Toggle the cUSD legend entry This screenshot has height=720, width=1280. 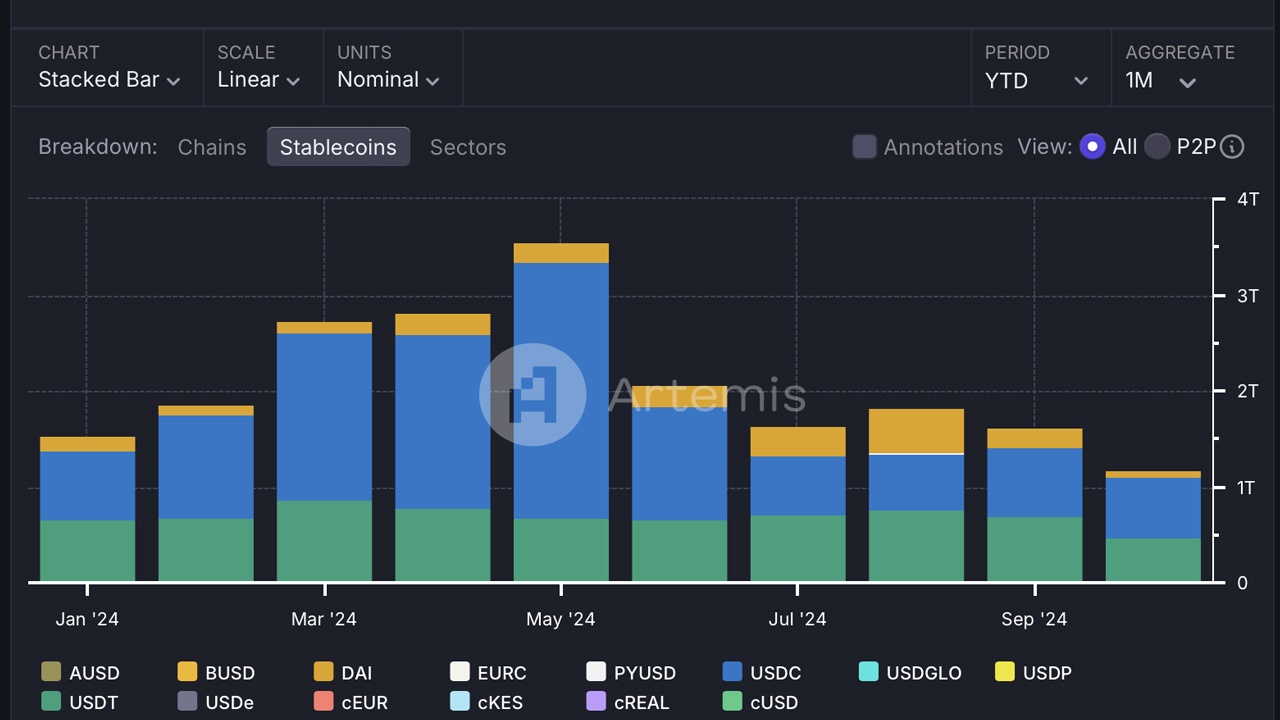pyautogui.click(x=760, y=702)
